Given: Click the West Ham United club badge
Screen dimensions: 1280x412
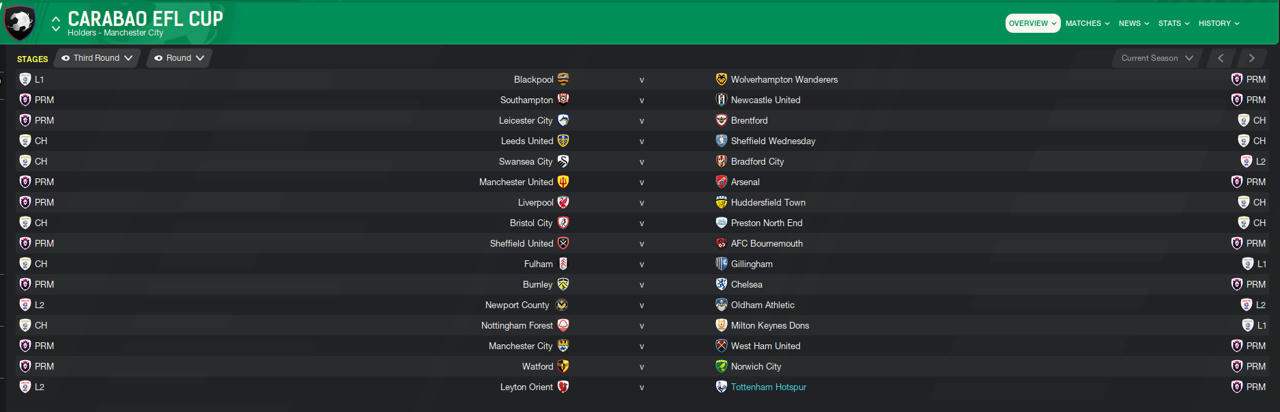Looking at the screenshot, I should 722,346.
